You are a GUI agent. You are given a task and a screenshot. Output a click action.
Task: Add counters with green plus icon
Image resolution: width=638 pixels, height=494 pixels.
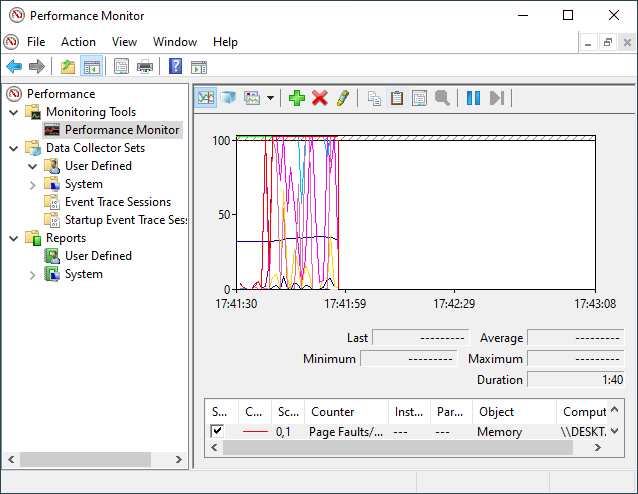(297, 98)
